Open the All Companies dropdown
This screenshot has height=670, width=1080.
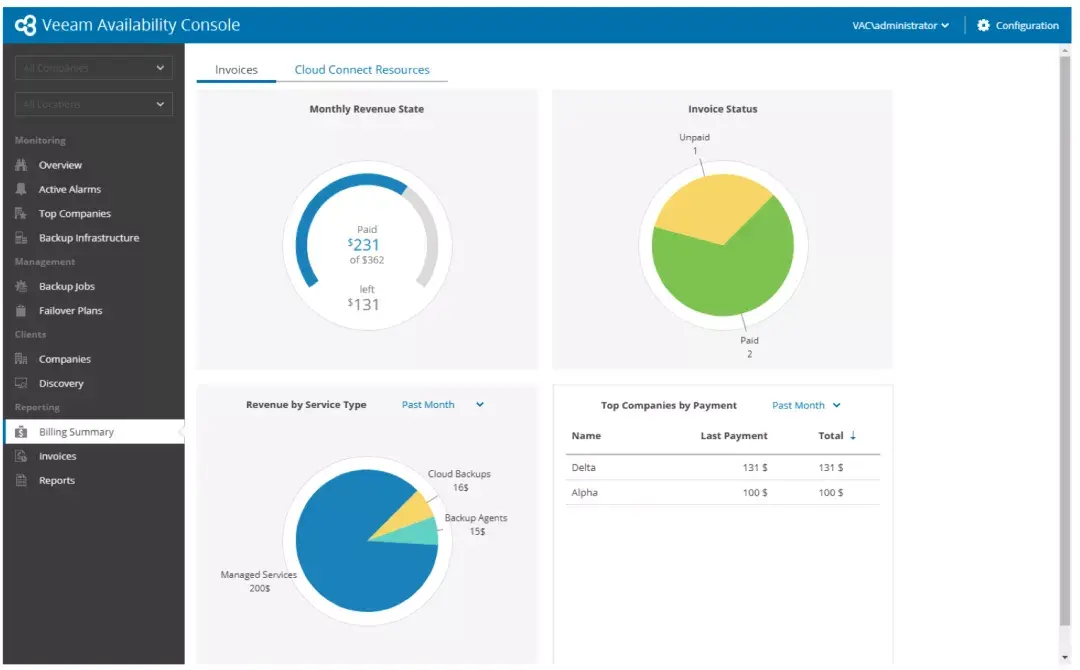tap(94, 67)
